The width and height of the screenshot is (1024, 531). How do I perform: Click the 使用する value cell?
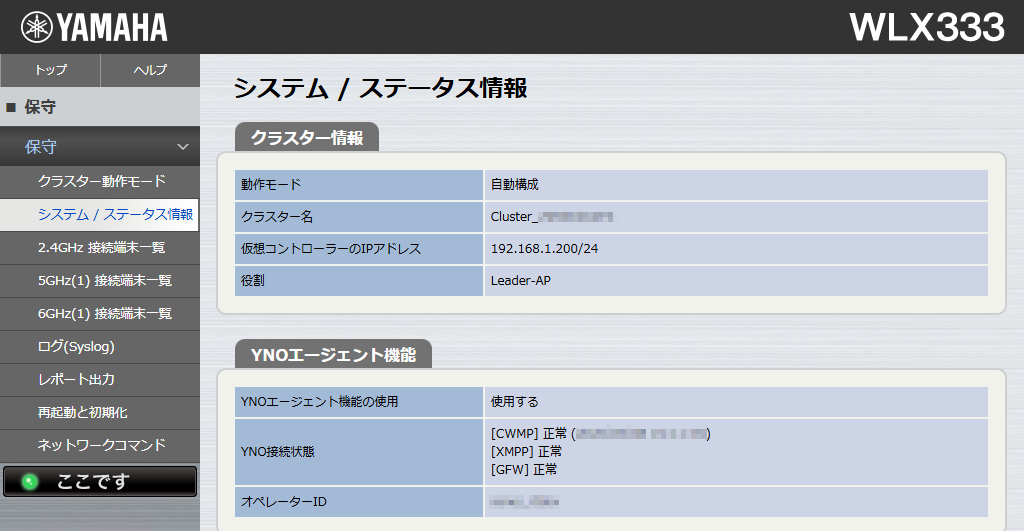point(736,402)
